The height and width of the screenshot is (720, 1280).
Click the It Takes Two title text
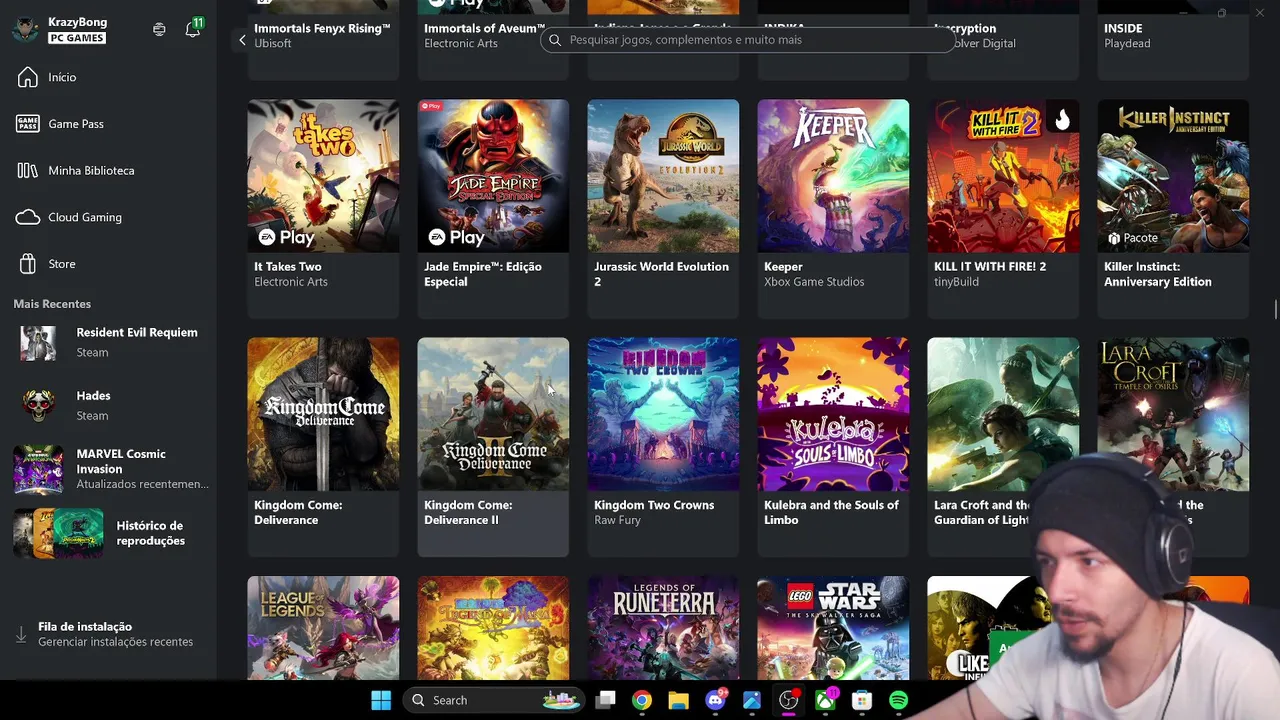click(x=288, y=267)
